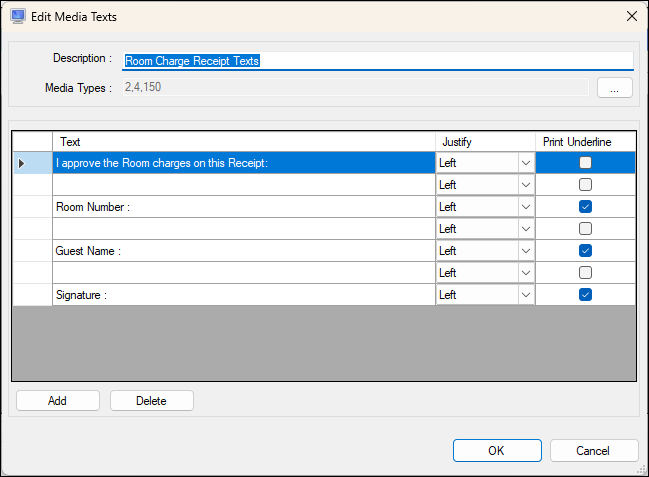Viewport: 649px width, 477px height.
Task: Close the Edit Media Texts dialog
Action: pyautogui.click(x=632, y=17)
